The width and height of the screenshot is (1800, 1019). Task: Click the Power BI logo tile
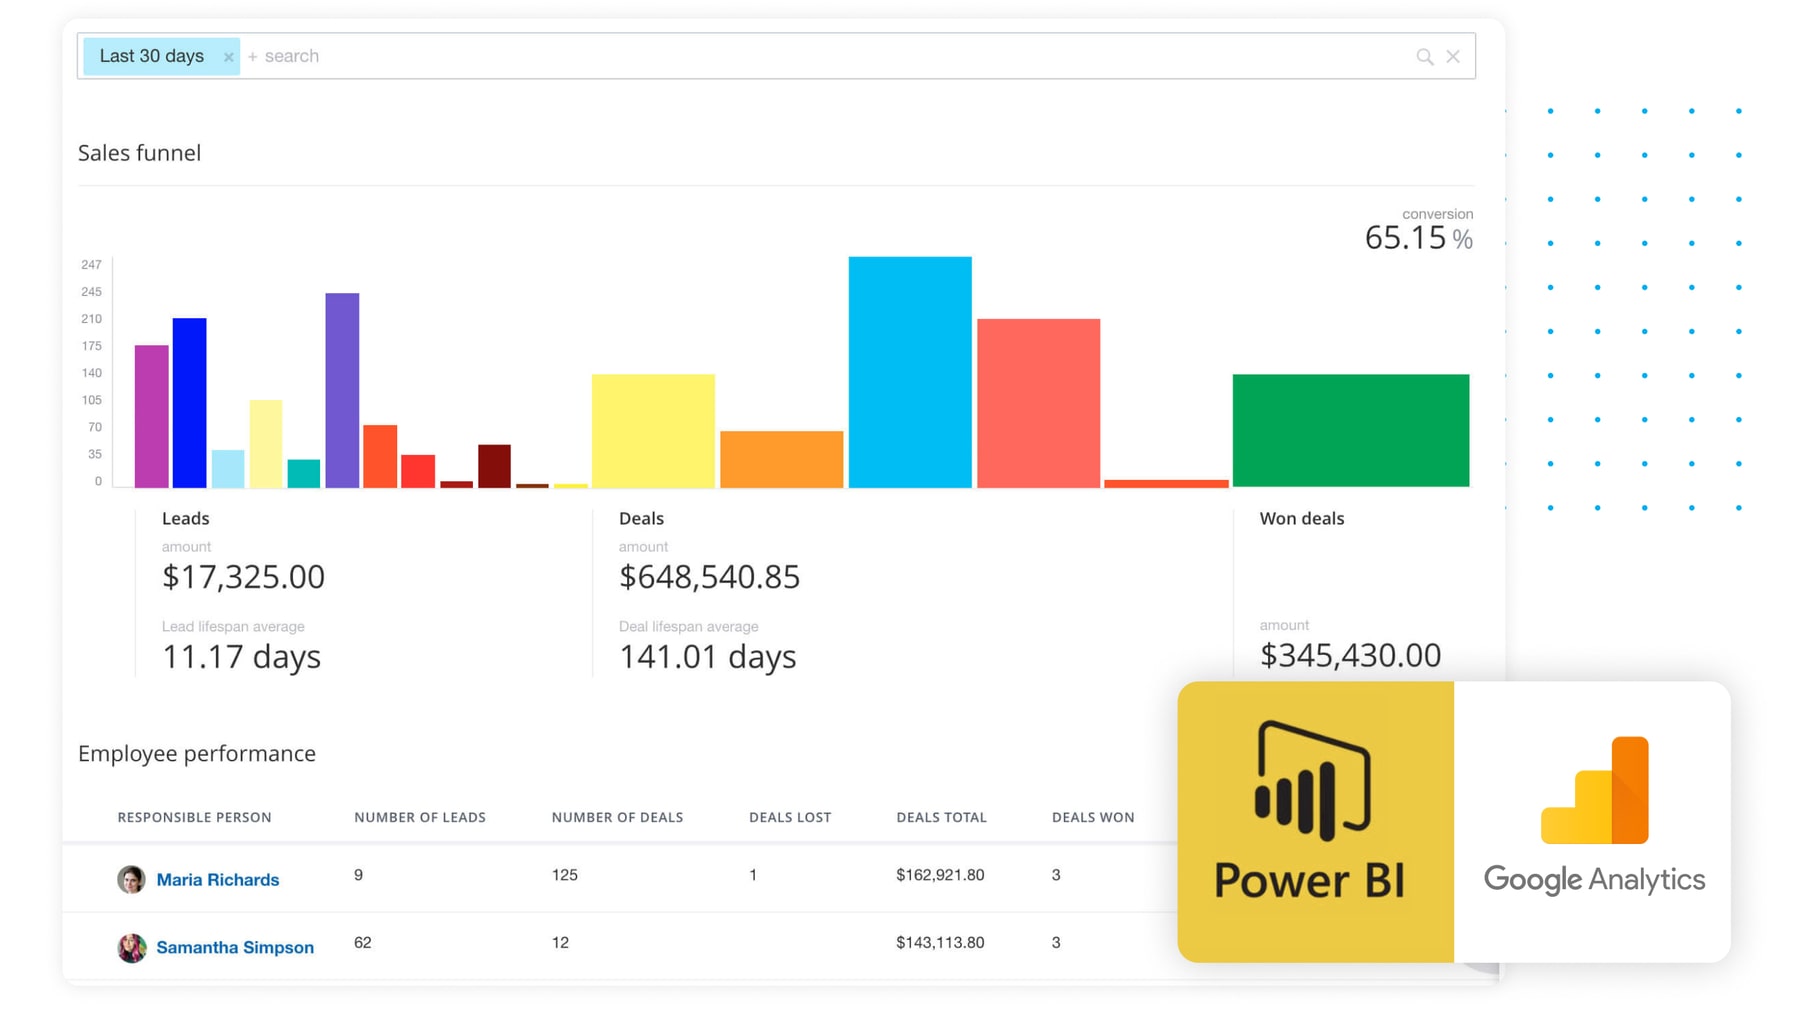(x=1315, y=821)
